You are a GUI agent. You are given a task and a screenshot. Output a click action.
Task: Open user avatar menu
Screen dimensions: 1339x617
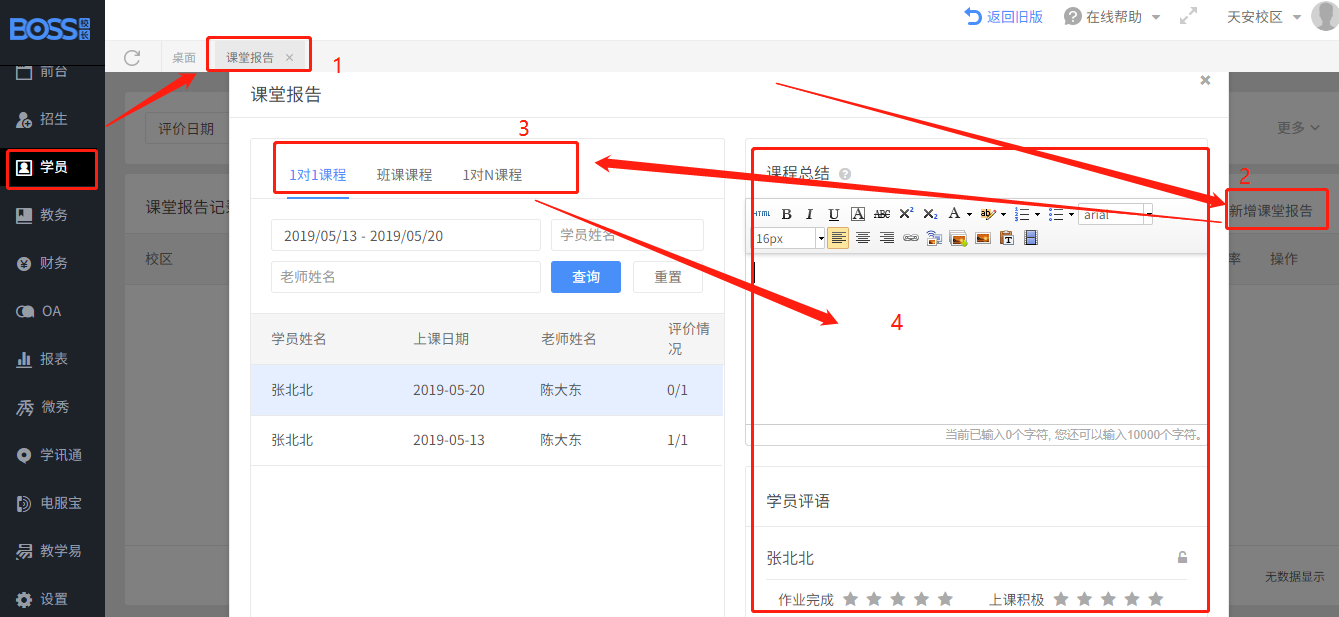click(x=1324, y=16)
